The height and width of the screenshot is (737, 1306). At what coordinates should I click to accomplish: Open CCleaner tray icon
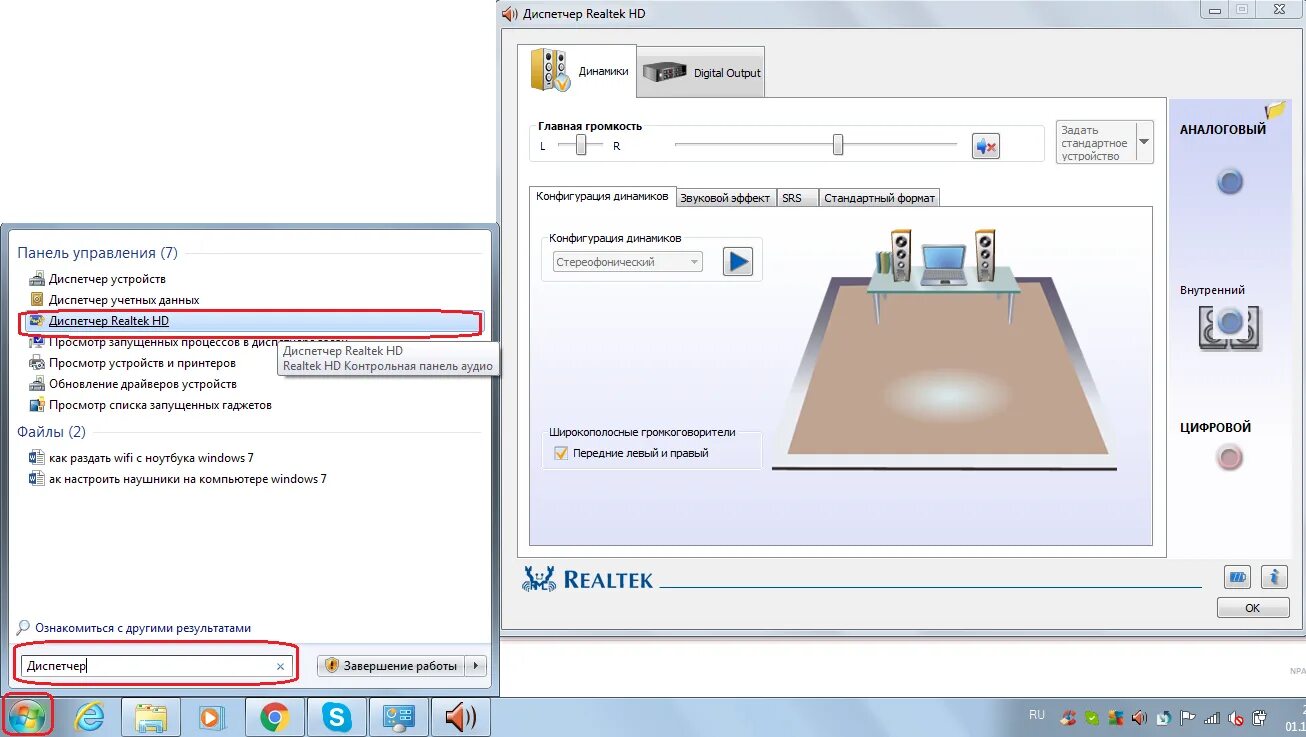pos(1069,718)
